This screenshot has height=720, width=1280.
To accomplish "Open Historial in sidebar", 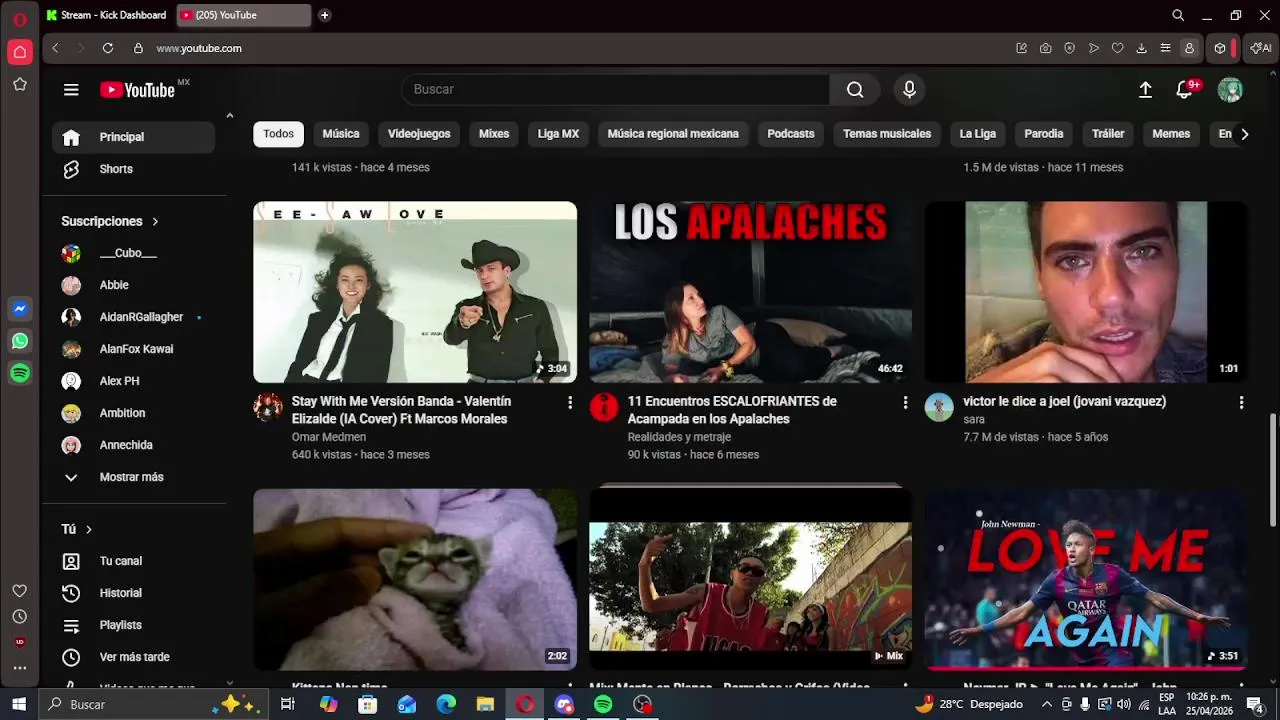I will tap(133, 593).
